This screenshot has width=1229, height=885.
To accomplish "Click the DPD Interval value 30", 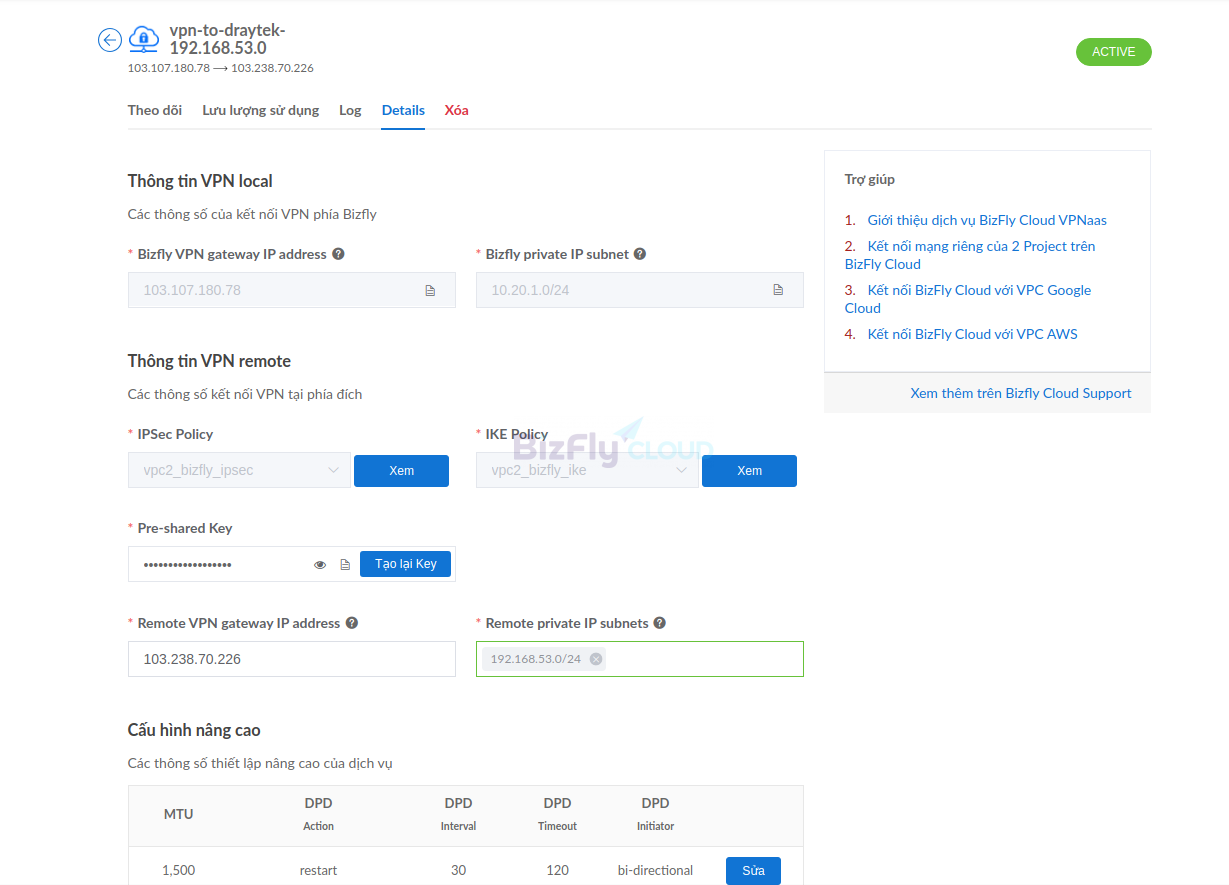I will tap(458, 870).
